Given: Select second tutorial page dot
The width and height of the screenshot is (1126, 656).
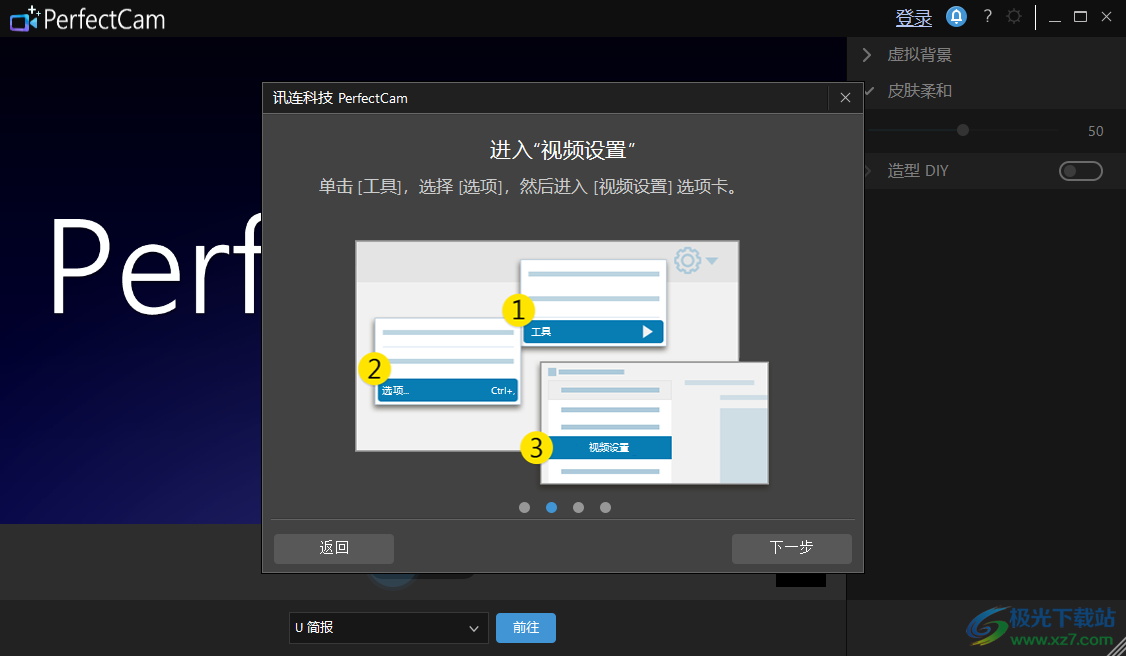Looking at the screenshot, I should [552, 507].
